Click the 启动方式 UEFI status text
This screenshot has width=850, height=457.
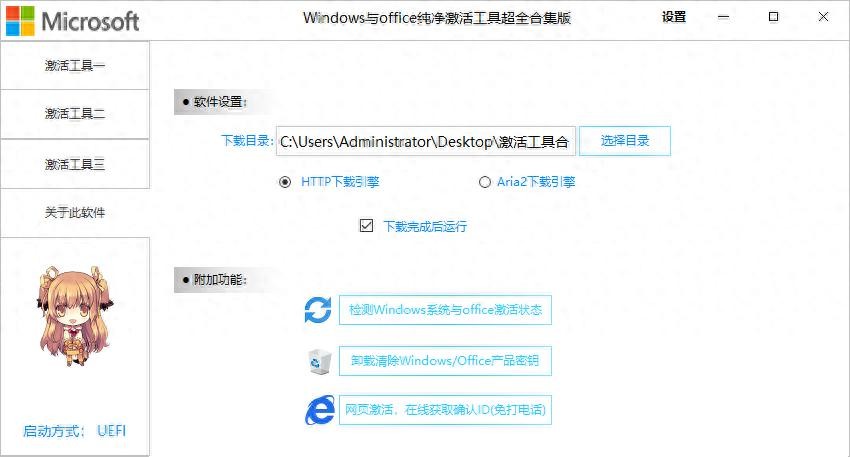click(x=75, y=432)
